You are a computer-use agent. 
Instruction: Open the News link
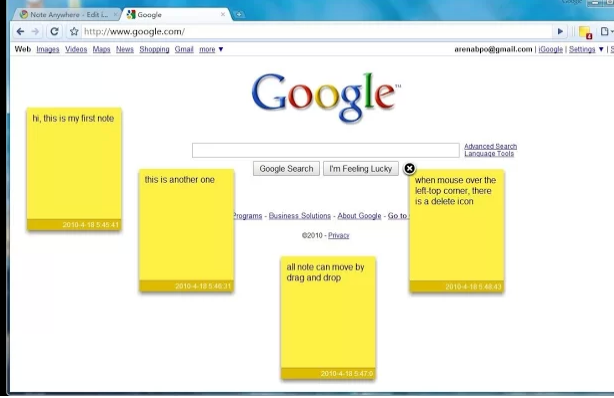click(x=125, y=49)
